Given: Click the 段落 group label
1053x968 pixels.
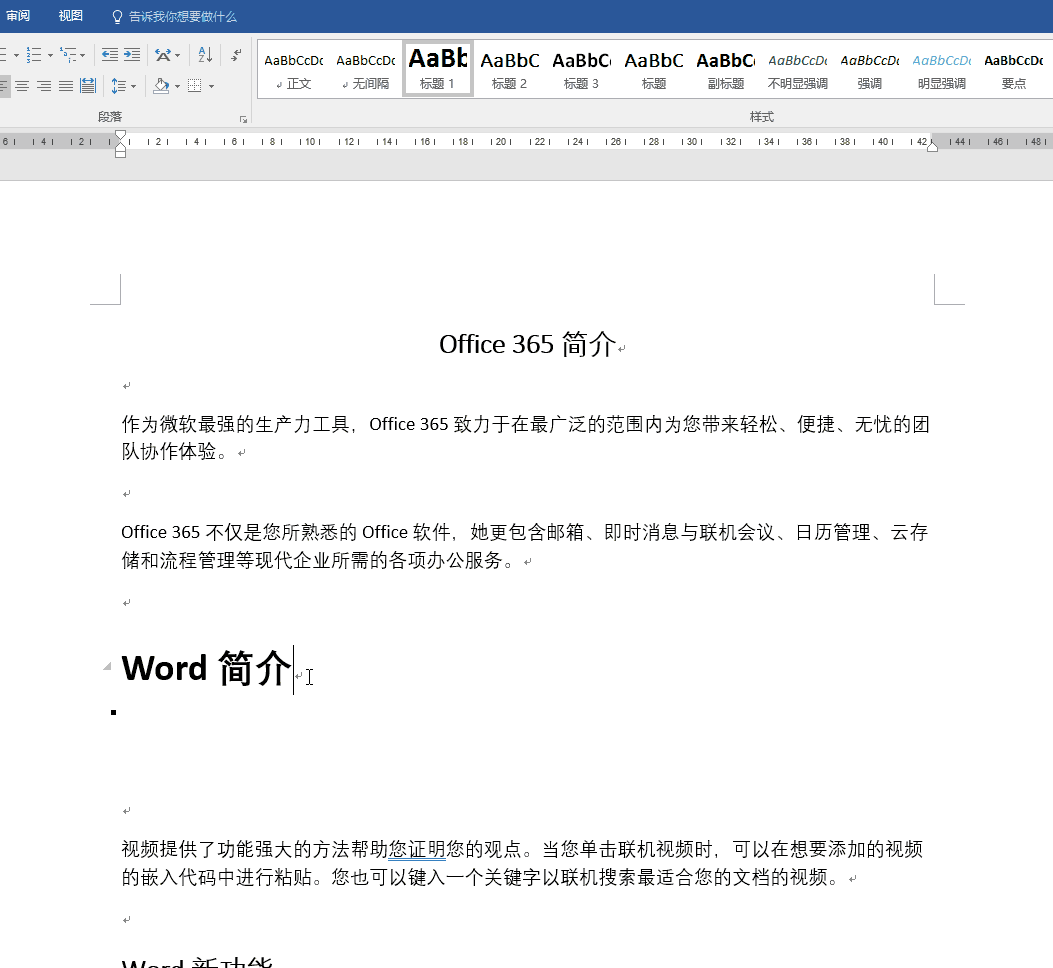Looking at the screenshot, I should [x=109, y=117].
